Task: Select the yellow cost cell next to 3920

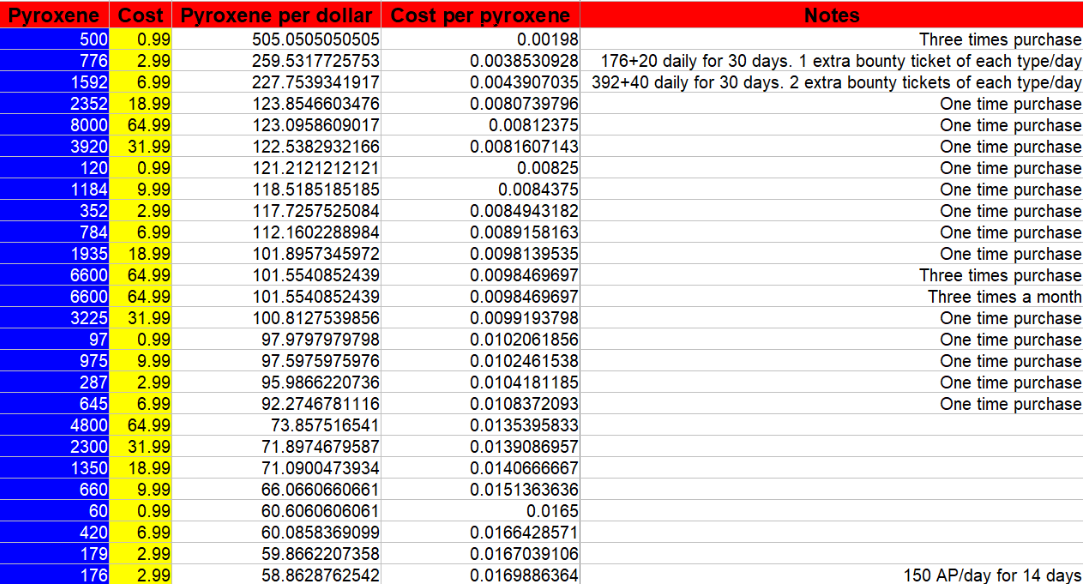Action: coord(140,147)
